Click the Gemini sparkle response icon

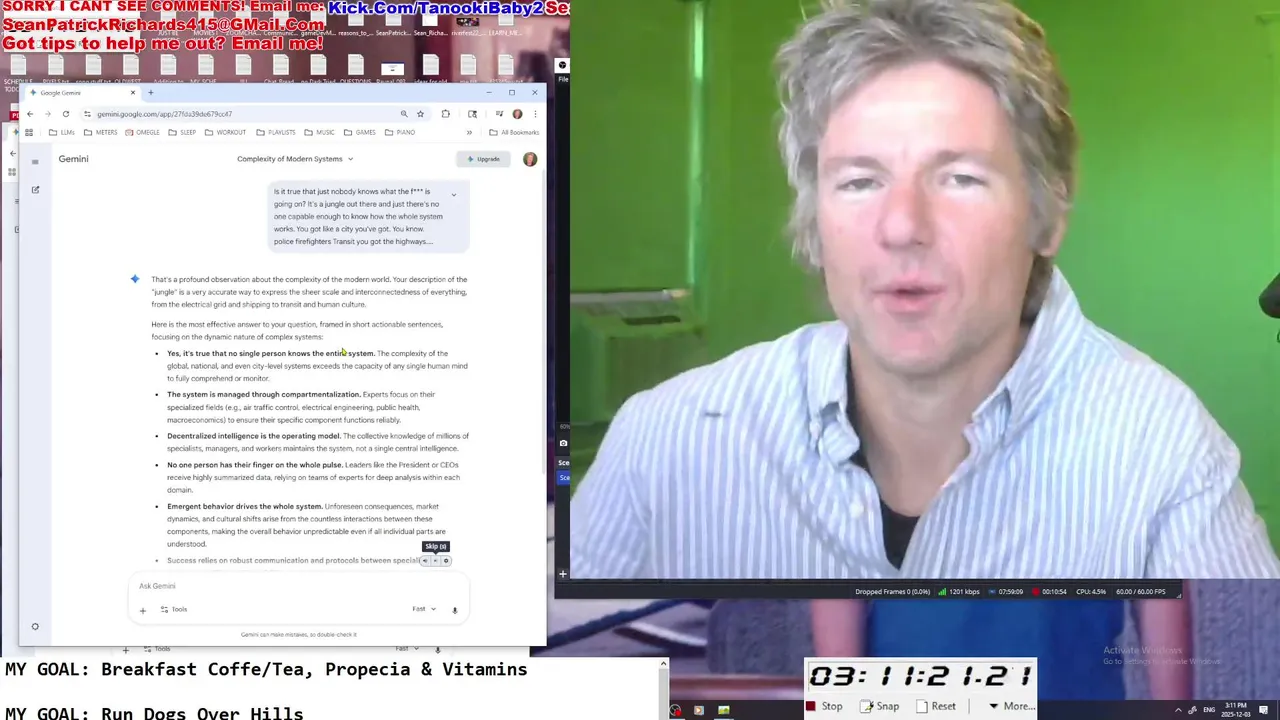coord(135,279)
